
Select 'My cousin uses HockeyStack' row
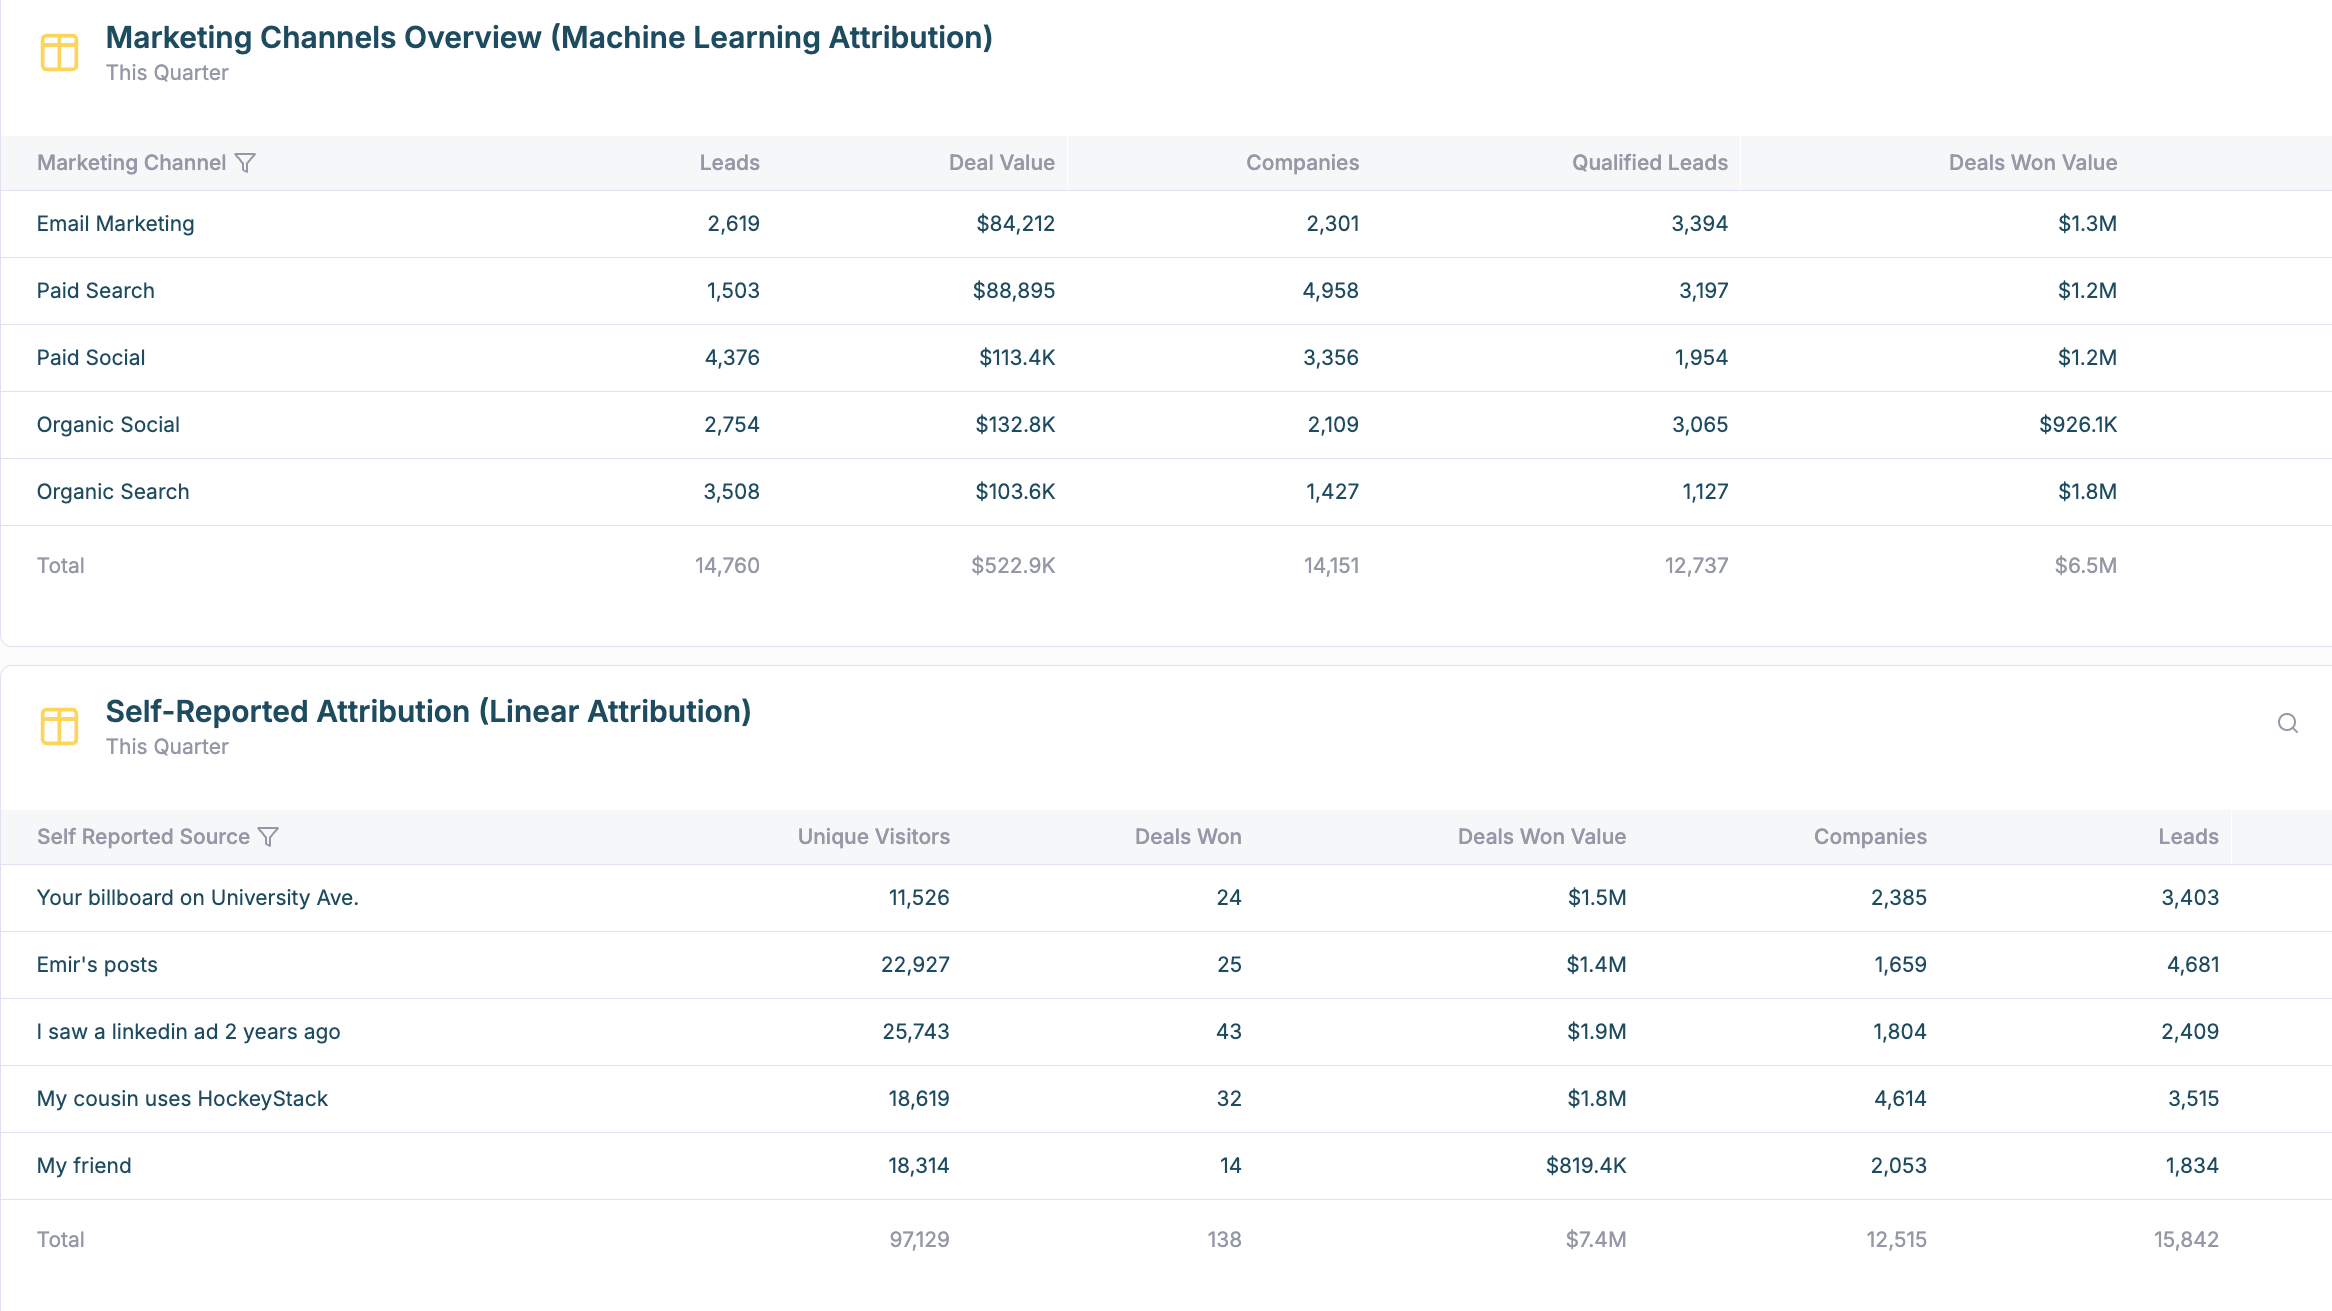pyautogui.click(x=182, y=1099)
